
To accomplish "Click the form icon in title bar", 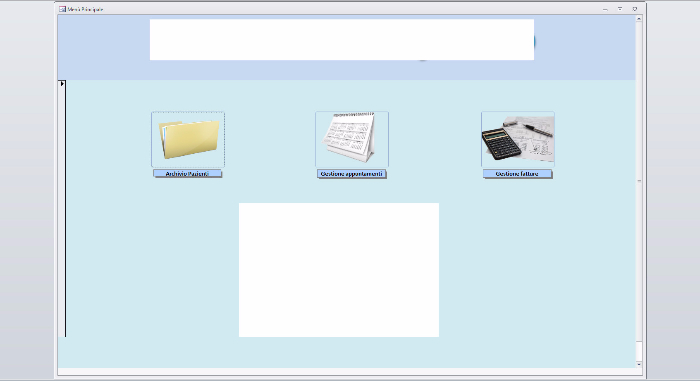I will pyautogui.click(x=62, y=9).
